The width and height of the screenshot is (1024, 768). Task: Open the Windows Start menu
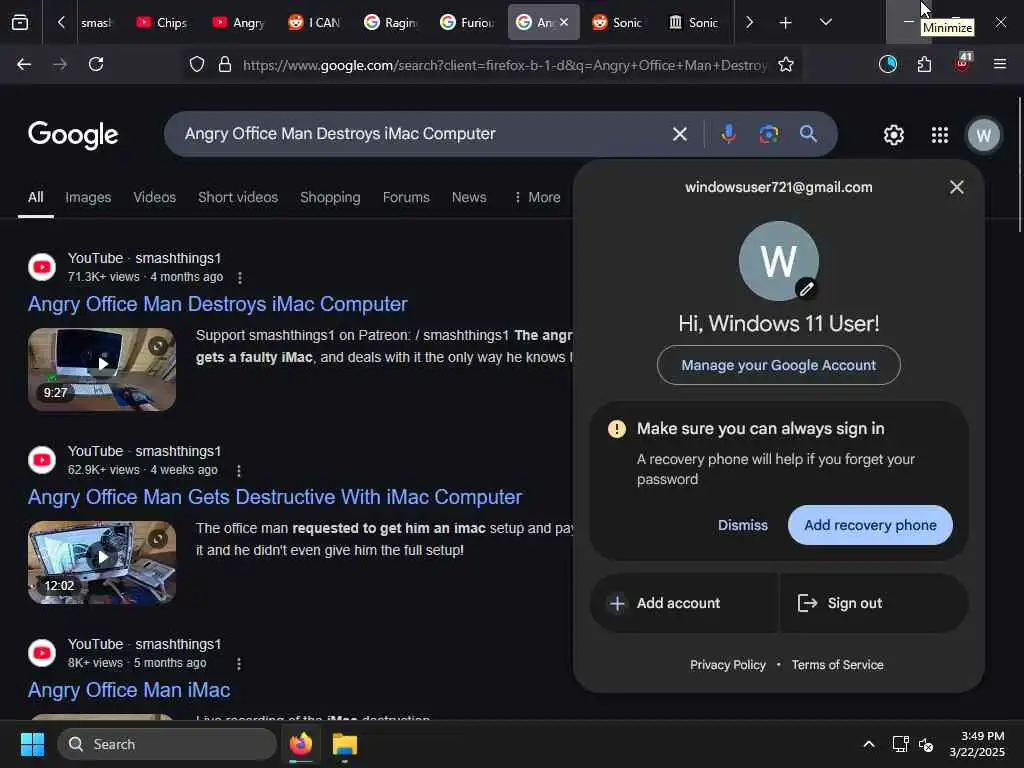[32, 744]
